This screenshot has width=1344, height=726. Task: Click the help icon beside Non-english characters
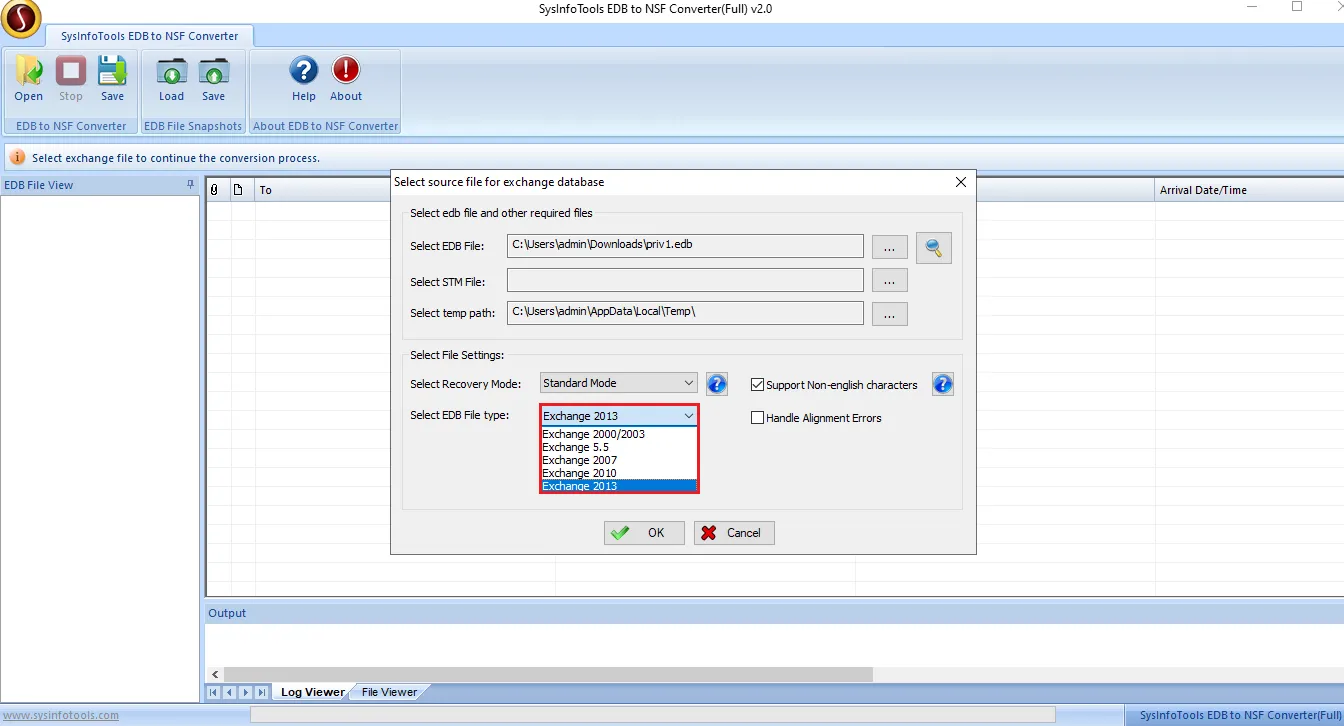click(x=942, y=384)
